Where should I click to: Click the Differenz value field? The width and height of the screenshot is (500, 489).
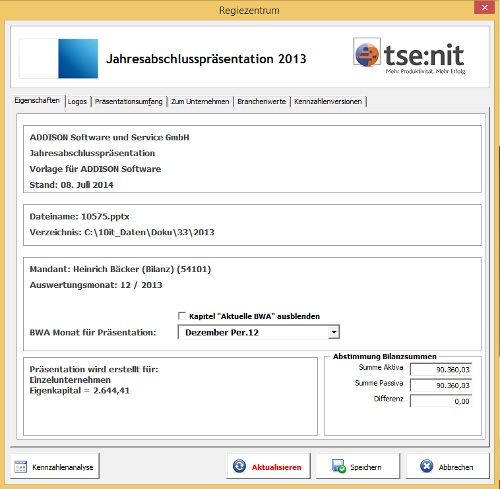(441, 401)
